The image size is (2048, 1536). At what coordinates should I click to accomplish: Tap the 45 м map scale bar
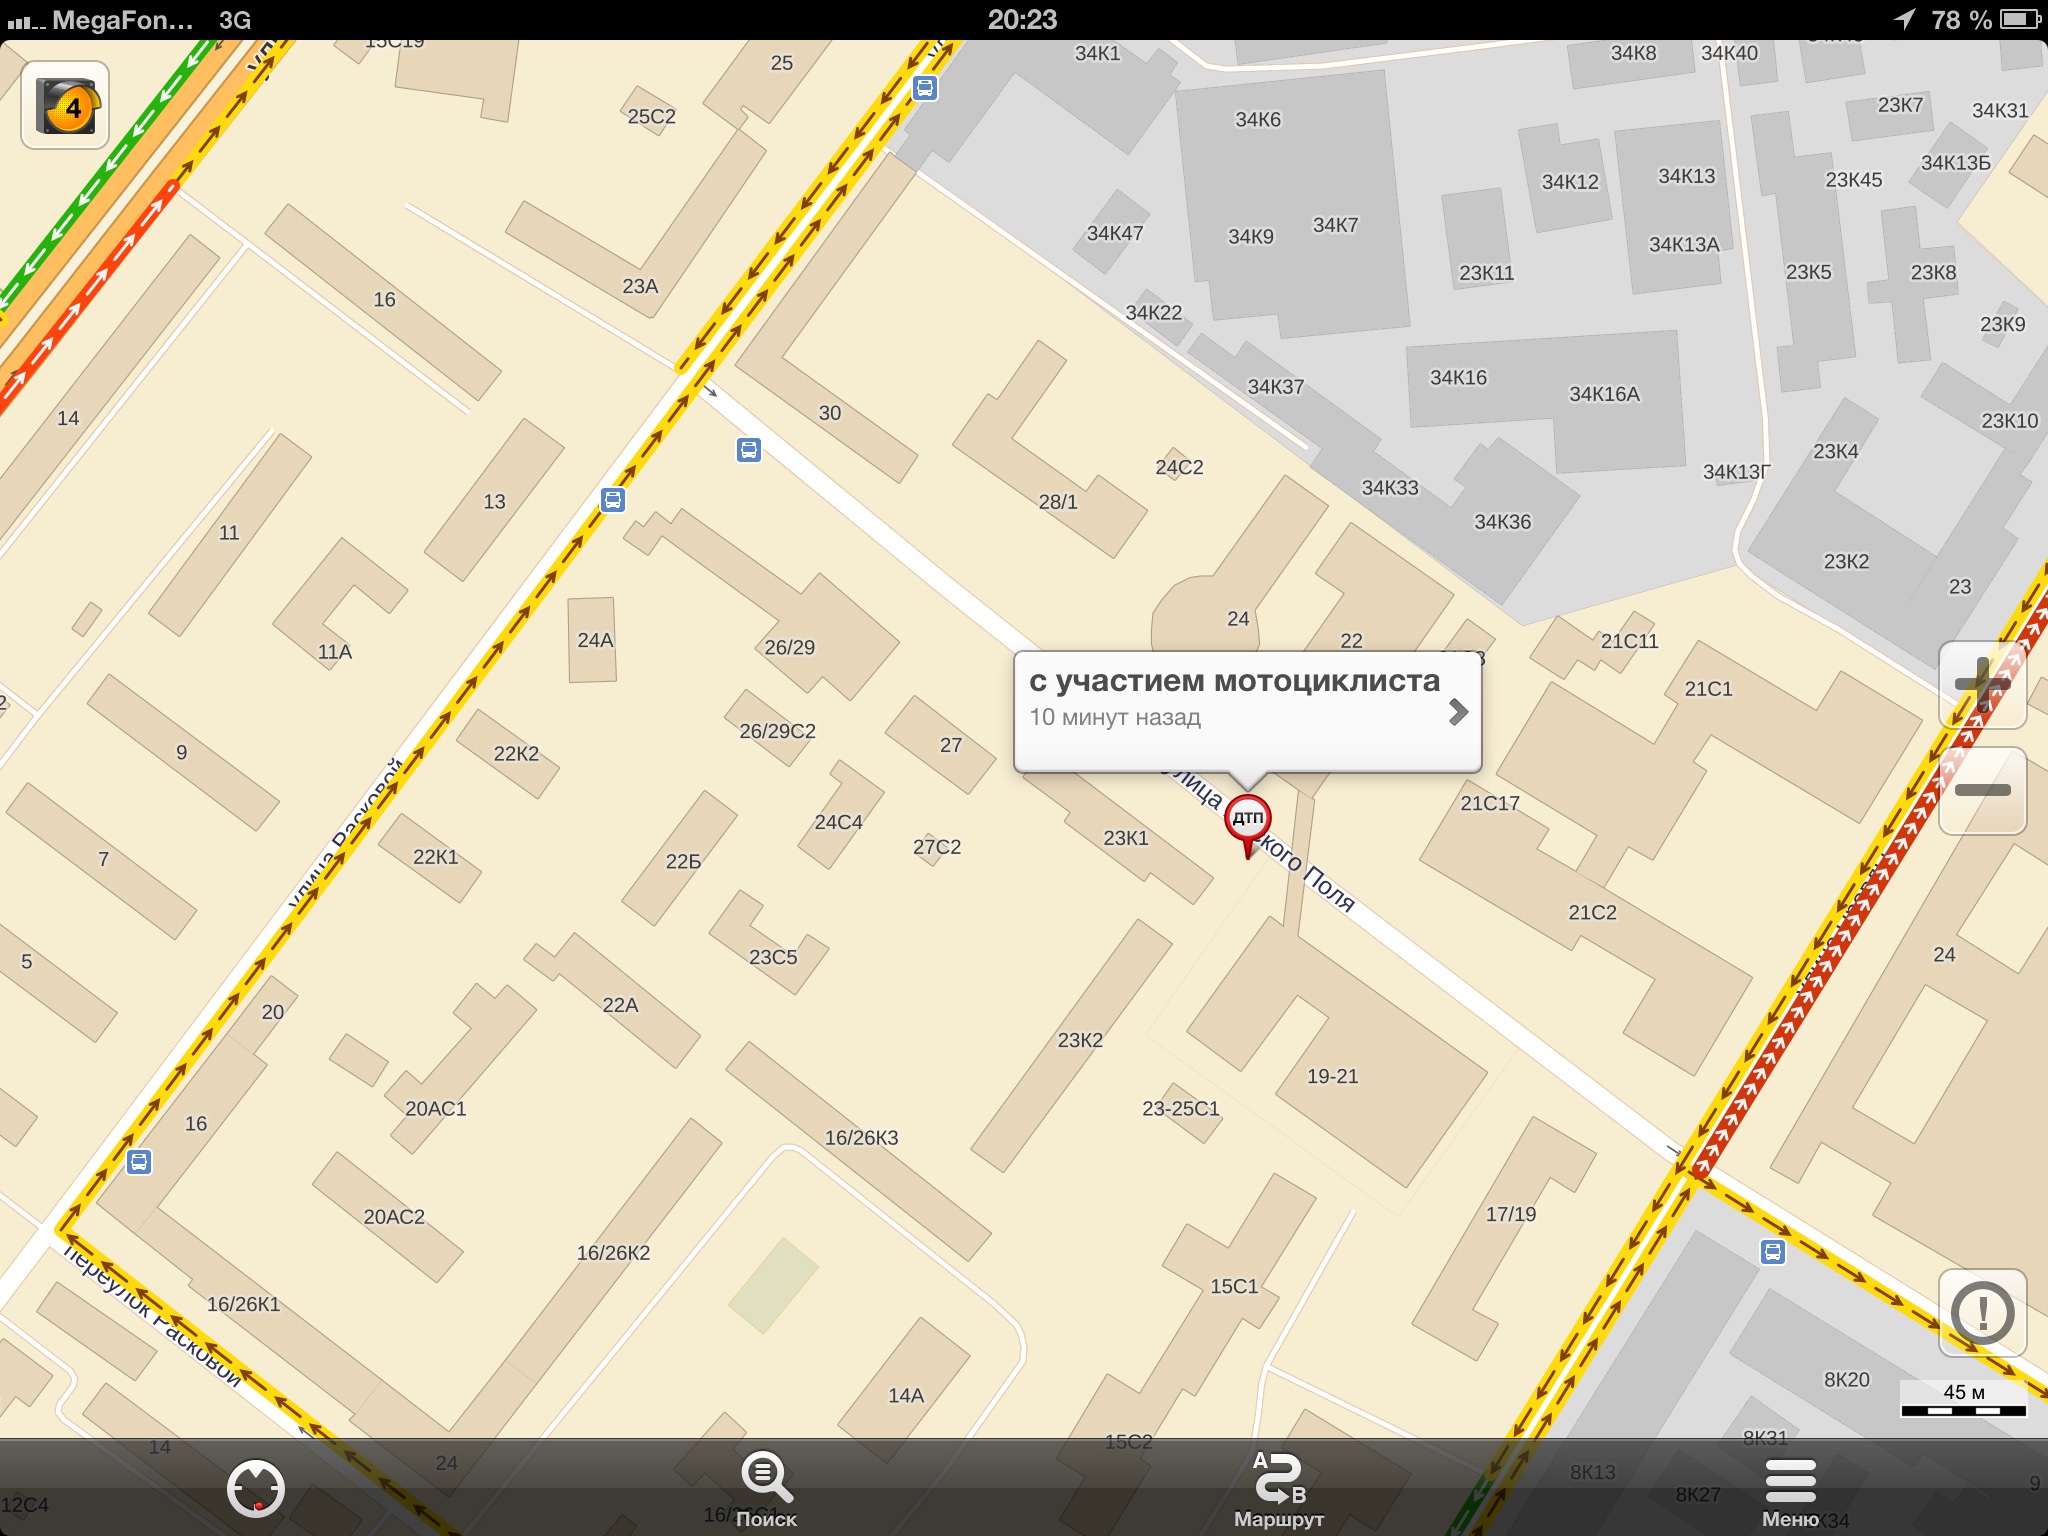[x=1963, y=1399]
